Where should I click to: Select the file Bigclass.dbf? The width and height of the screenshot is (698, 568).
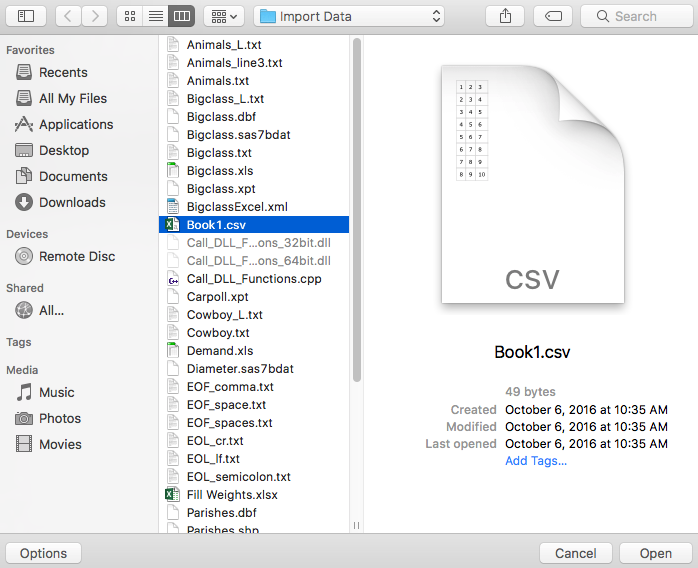point(254,117)
